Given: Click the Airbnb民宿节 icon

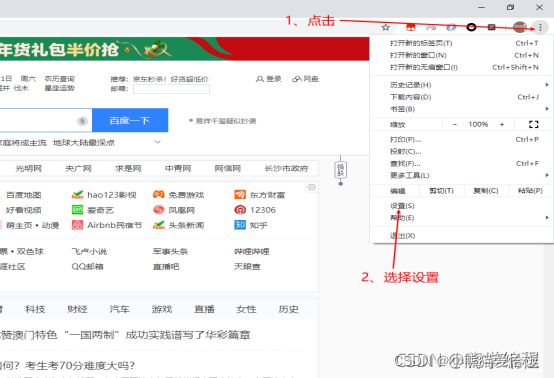Looking at the screenshot, I should tap(77, 225).
